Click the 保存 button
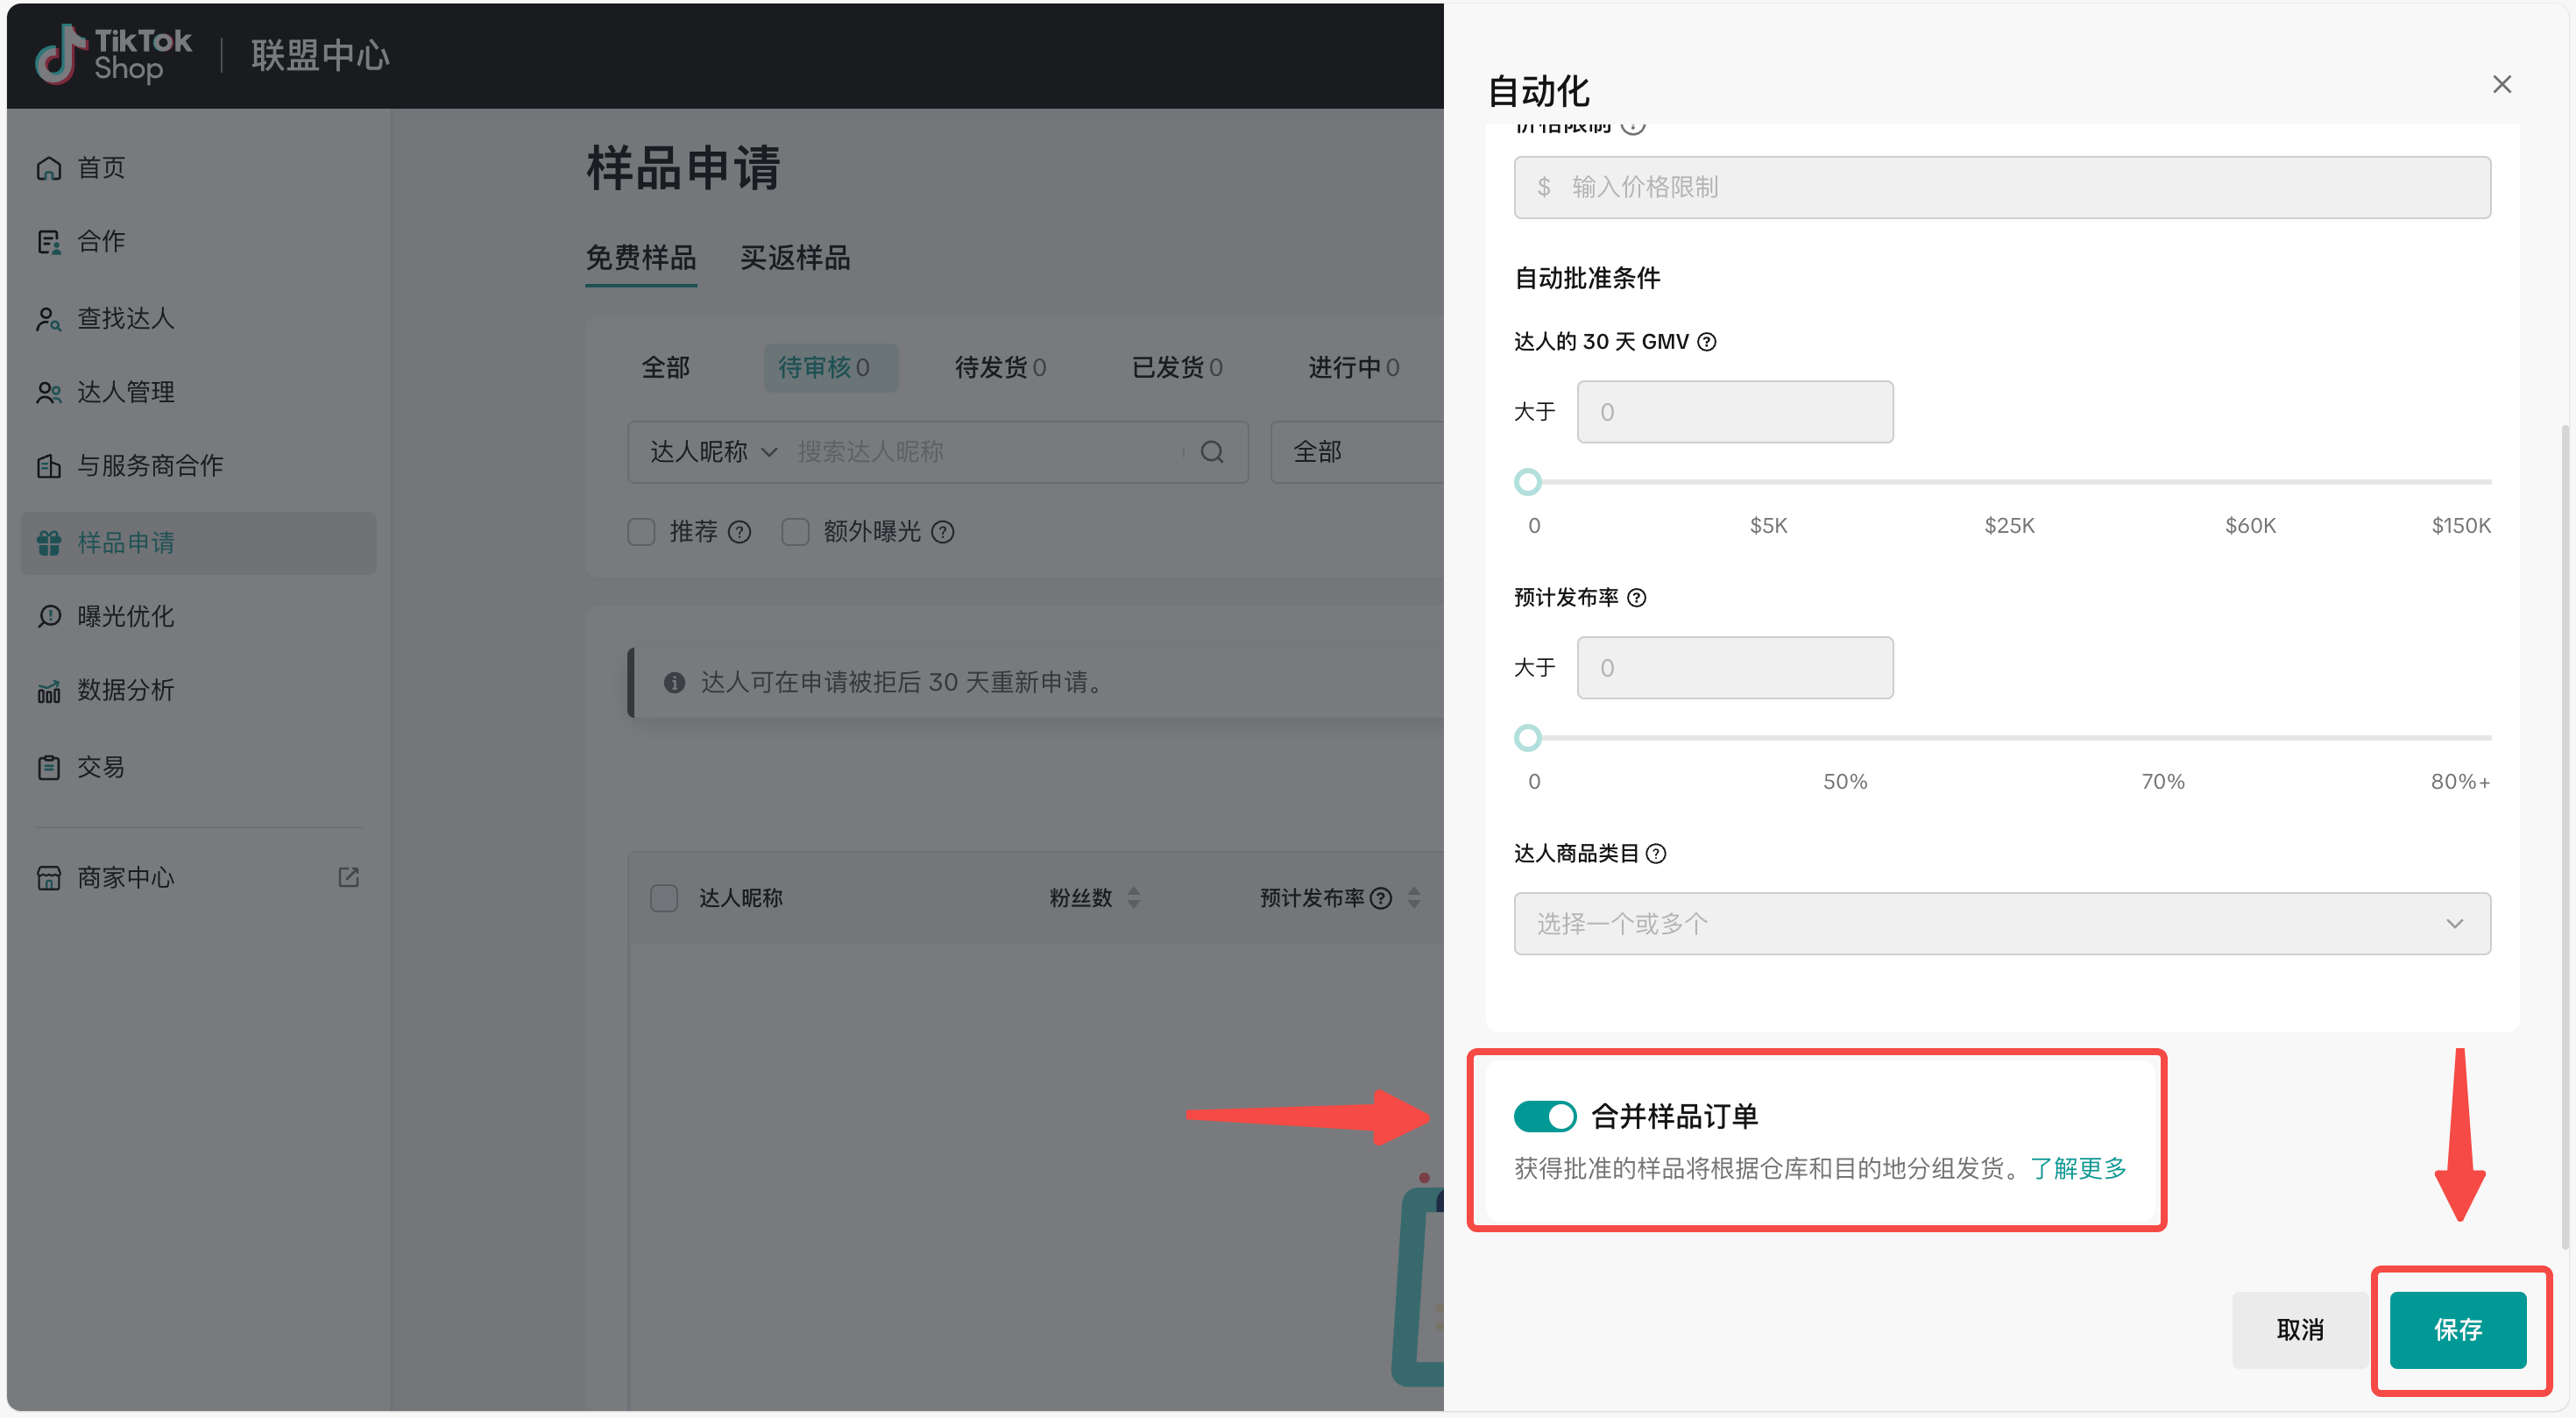The image size is (2576, 1418). [2457, 1329]
